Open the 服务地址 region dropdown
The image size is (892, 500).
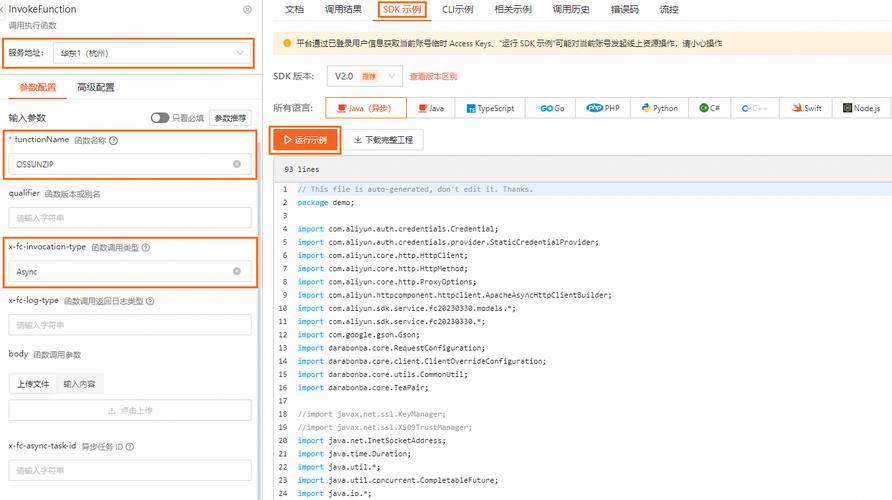(x=151, y=53)
